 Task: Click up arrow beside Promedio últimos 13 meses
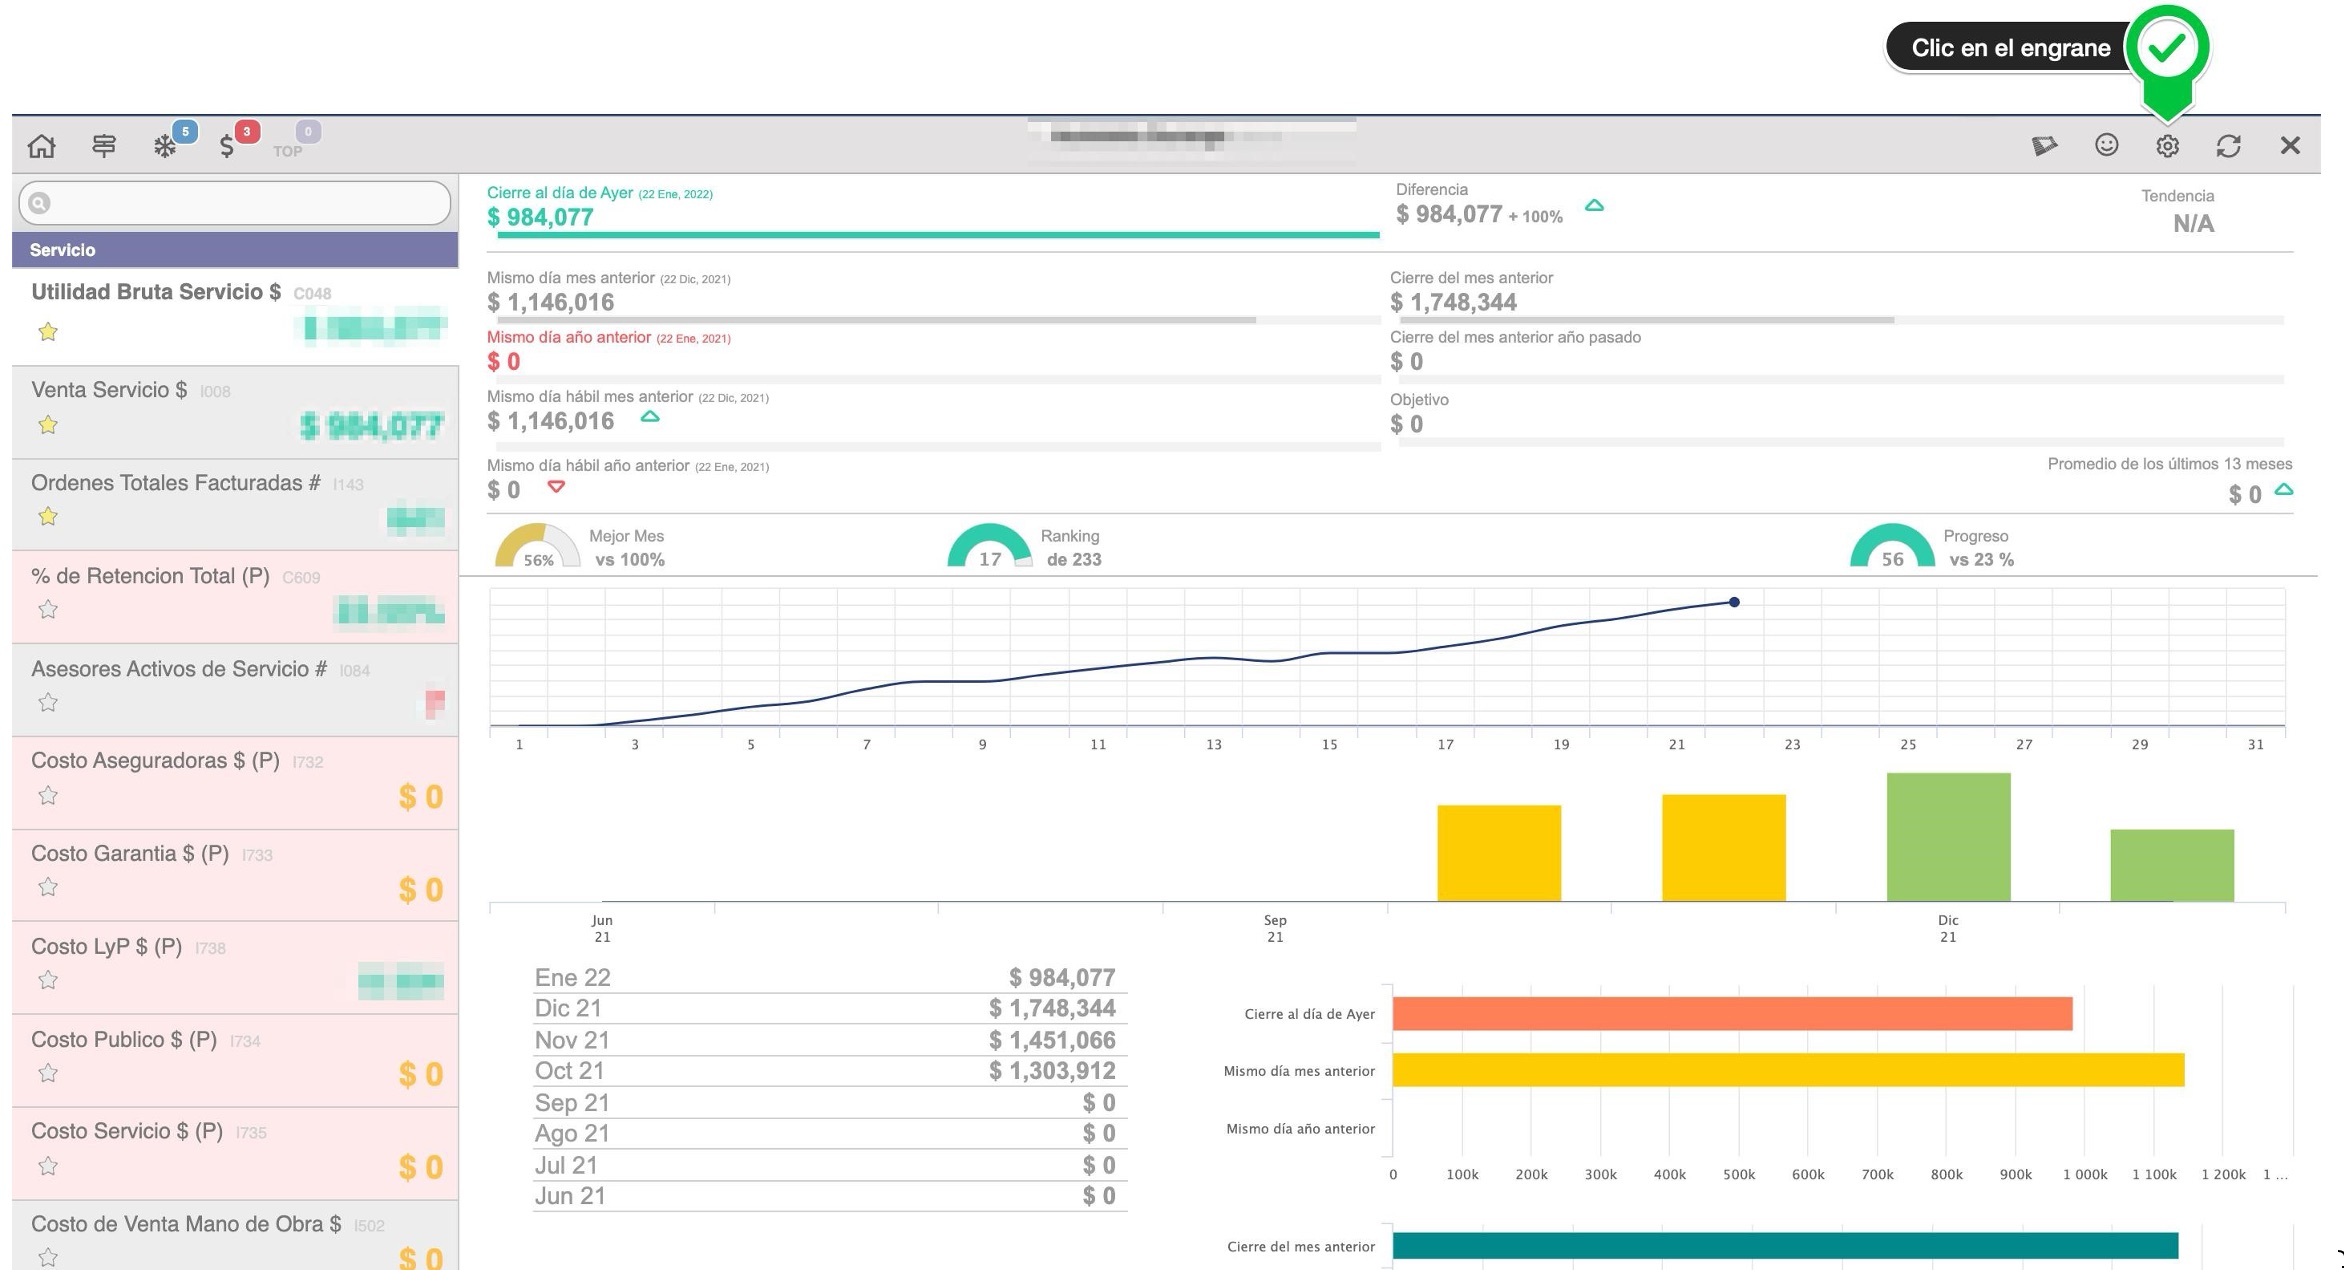[2284, 490]
